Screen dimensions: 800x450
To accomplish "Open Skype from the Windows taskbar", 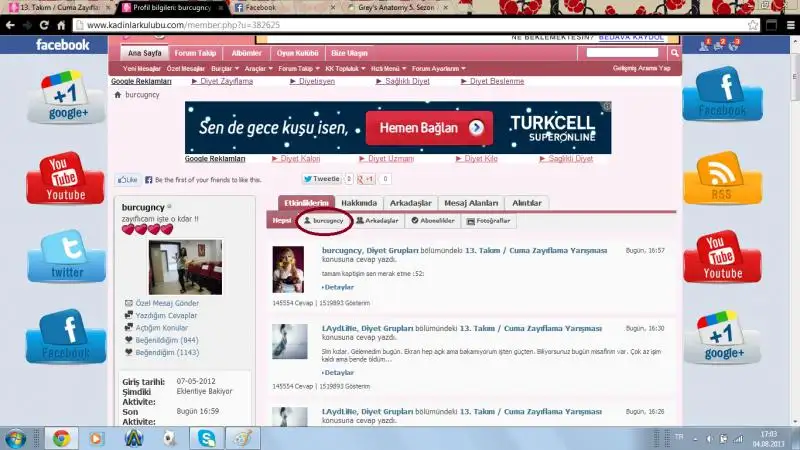I will click(206, 438).
